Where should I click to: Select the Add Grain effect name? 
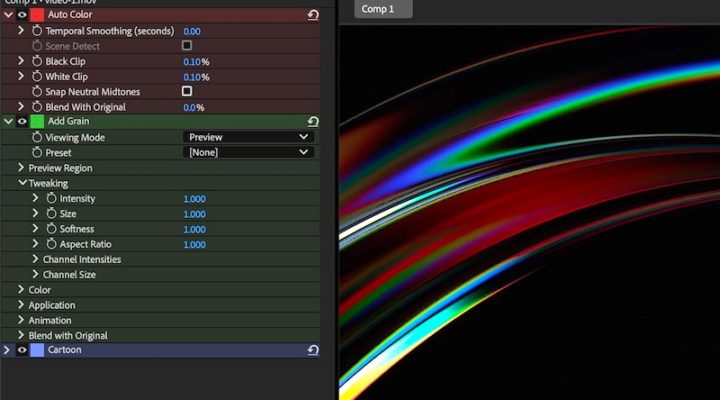click(x=68, y=121)
